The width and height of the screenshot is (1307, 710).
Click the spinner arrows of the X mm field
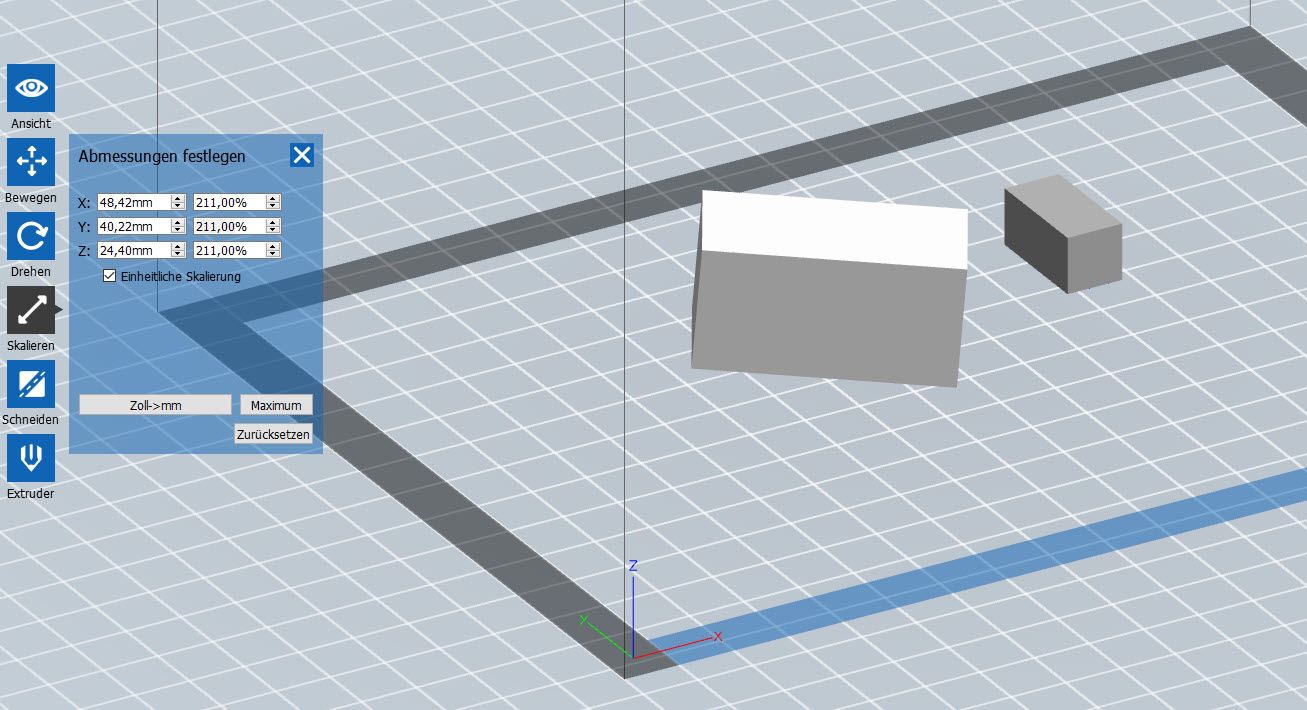pos(178,202)
